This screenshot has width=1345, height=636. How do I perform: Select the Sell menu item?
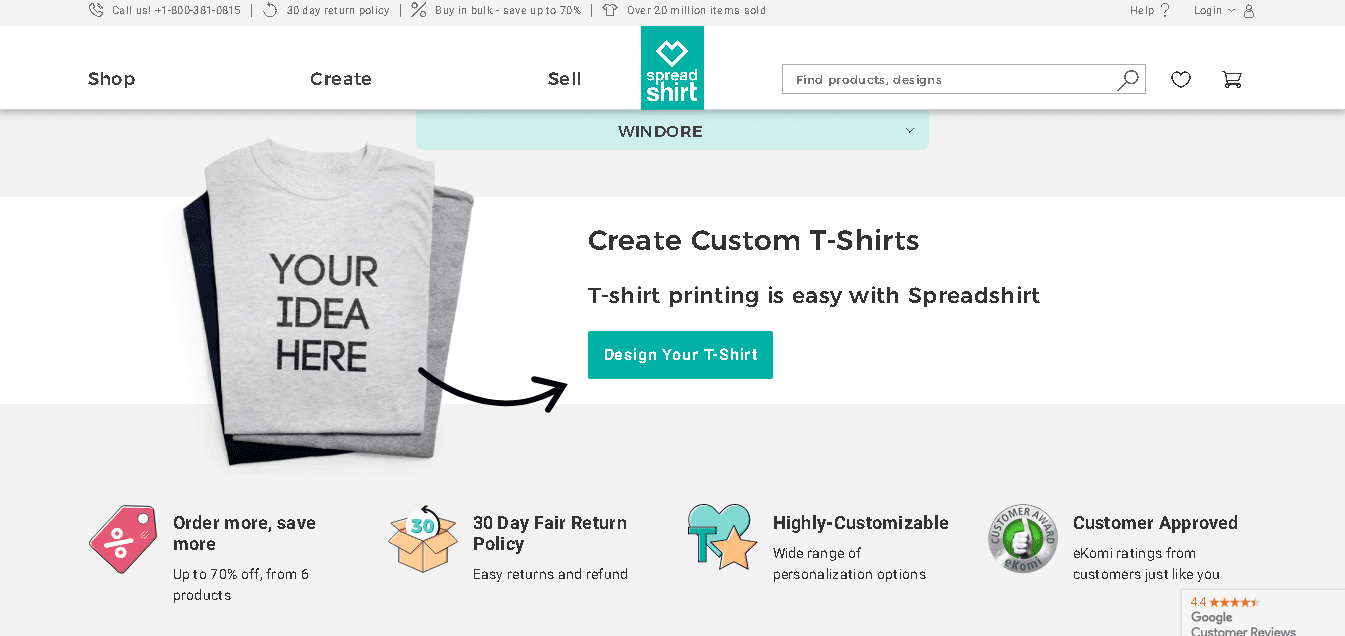[x=564, y=78]
